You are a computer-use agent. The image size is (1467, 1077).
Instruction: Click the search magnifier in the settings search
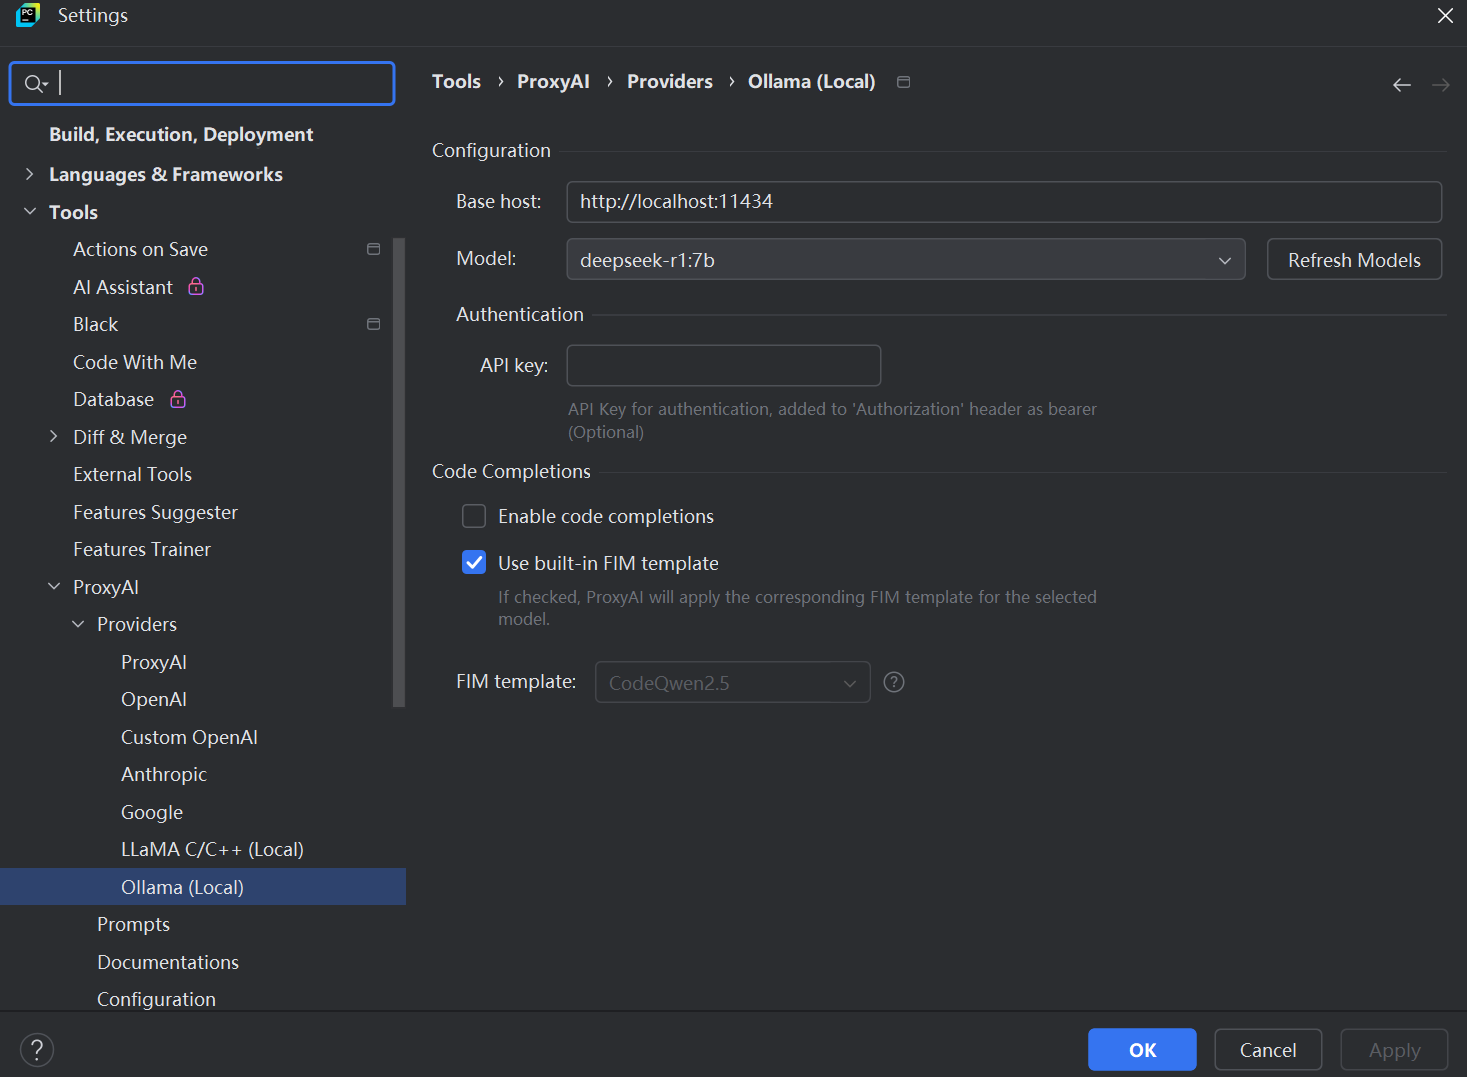(x=33, y=83)
